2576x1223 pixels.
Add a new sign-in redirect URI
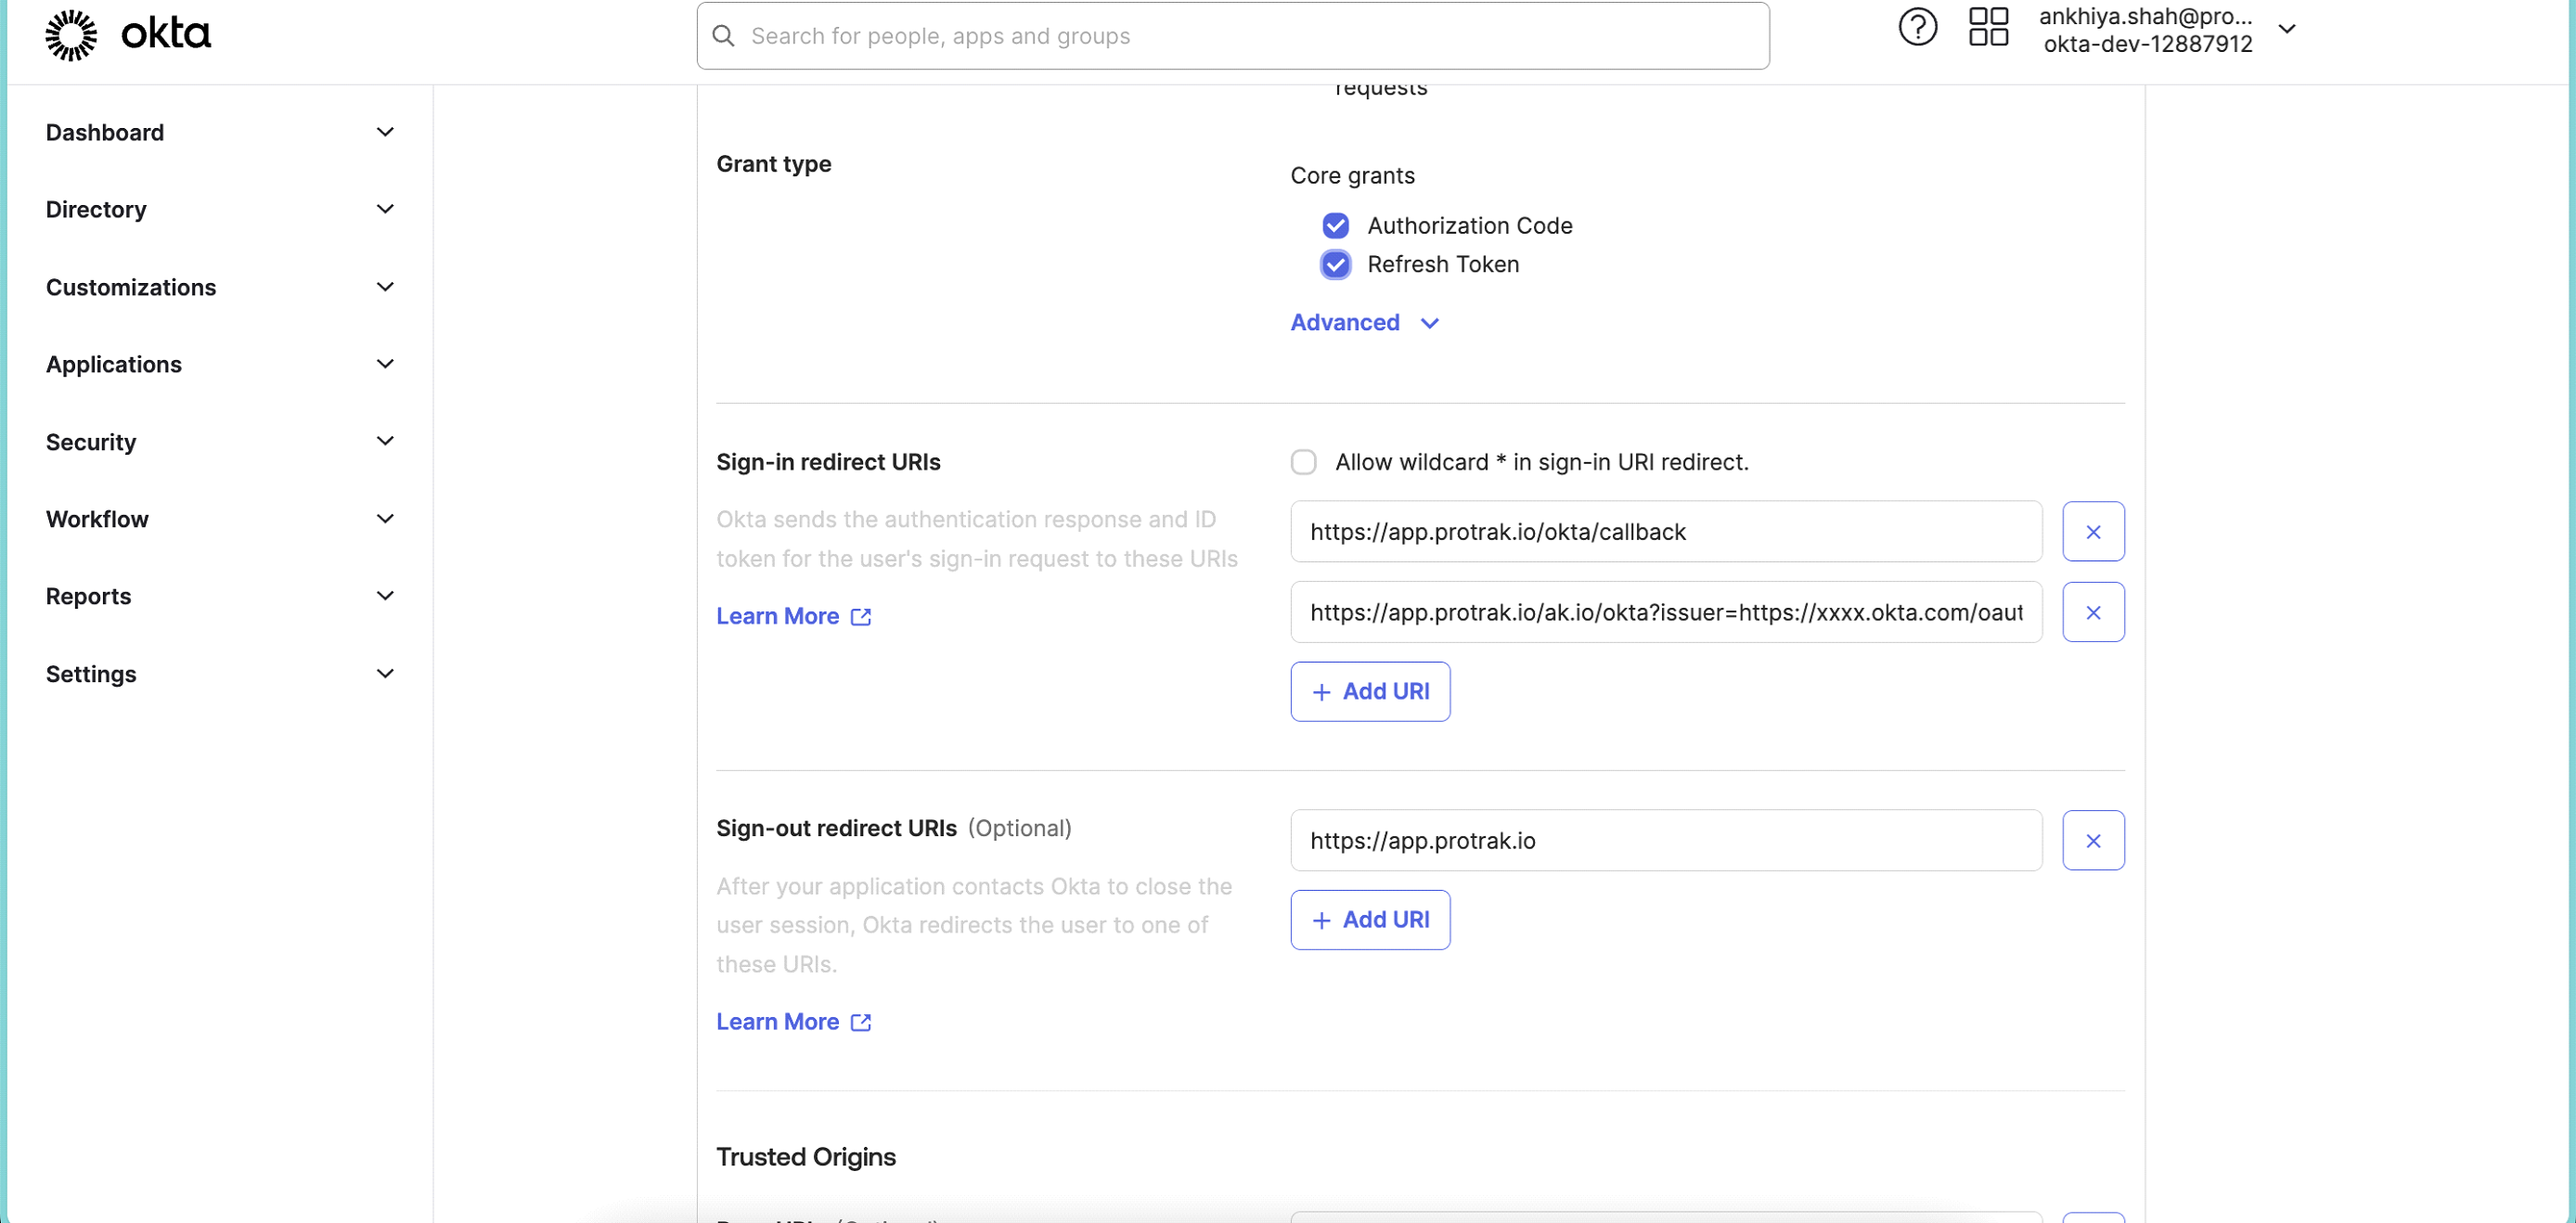(x=1370, y=691)
